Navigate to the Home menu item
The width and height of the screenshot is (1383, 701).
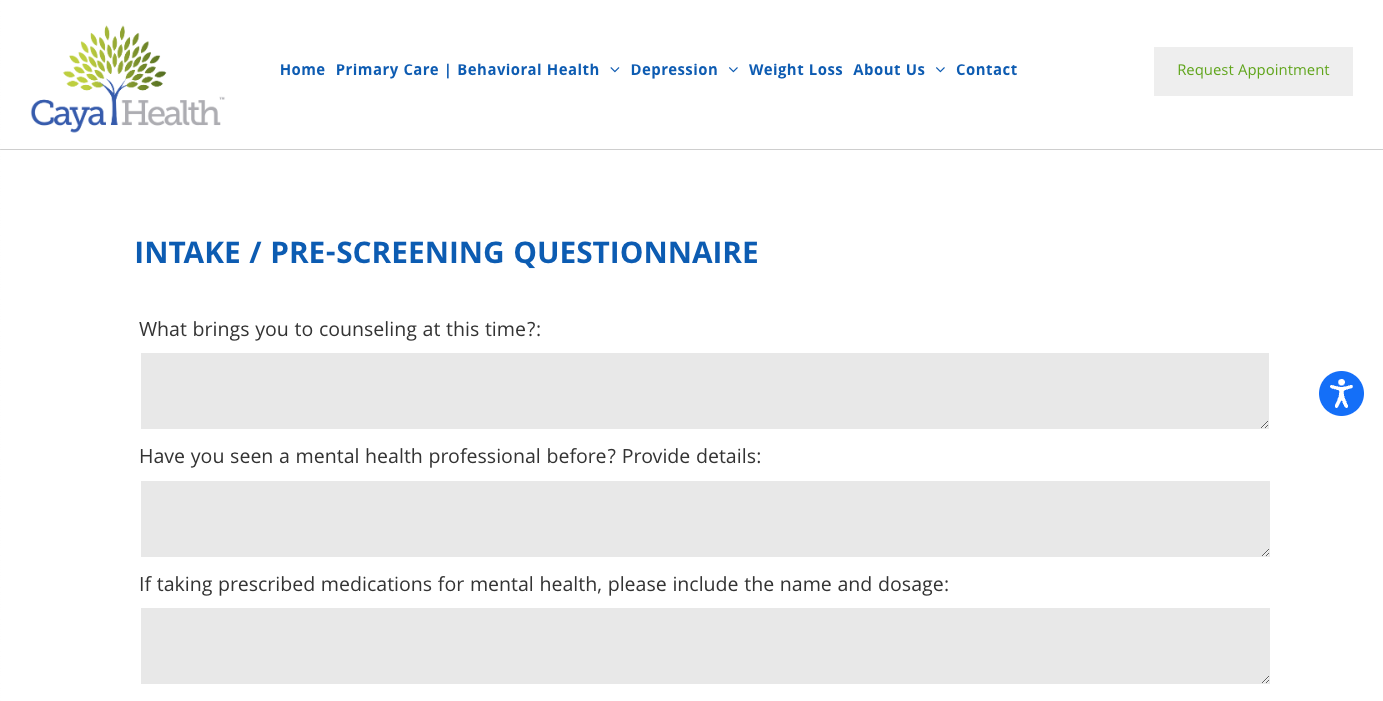tap(302, 69)
